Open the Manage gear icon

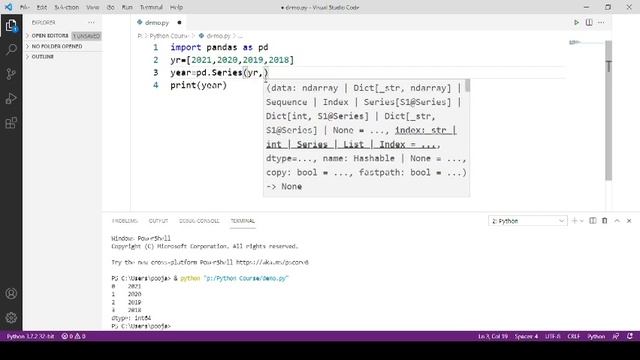[11, 318]
